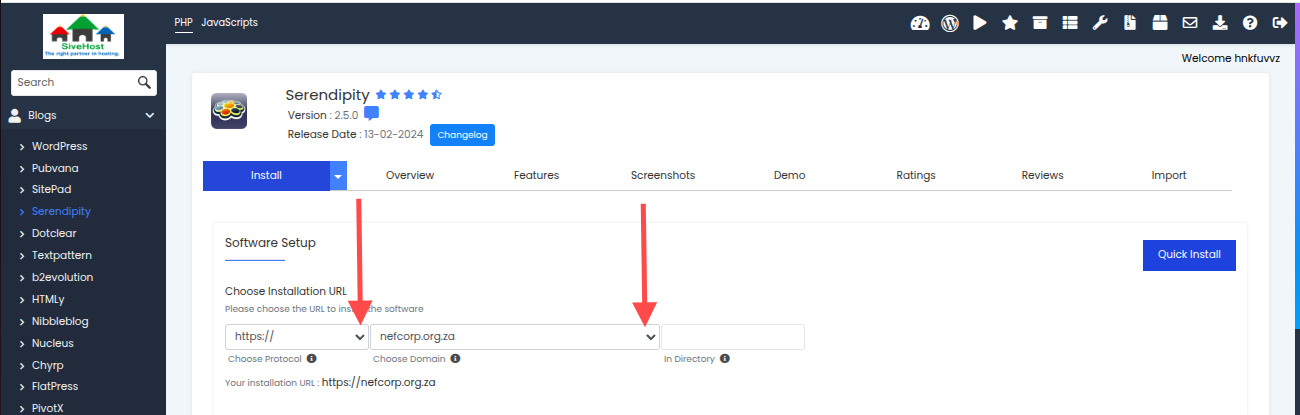Click the In Directory info icon
This screenshot has height=415, width=1300.
click(x=724, y=358)
